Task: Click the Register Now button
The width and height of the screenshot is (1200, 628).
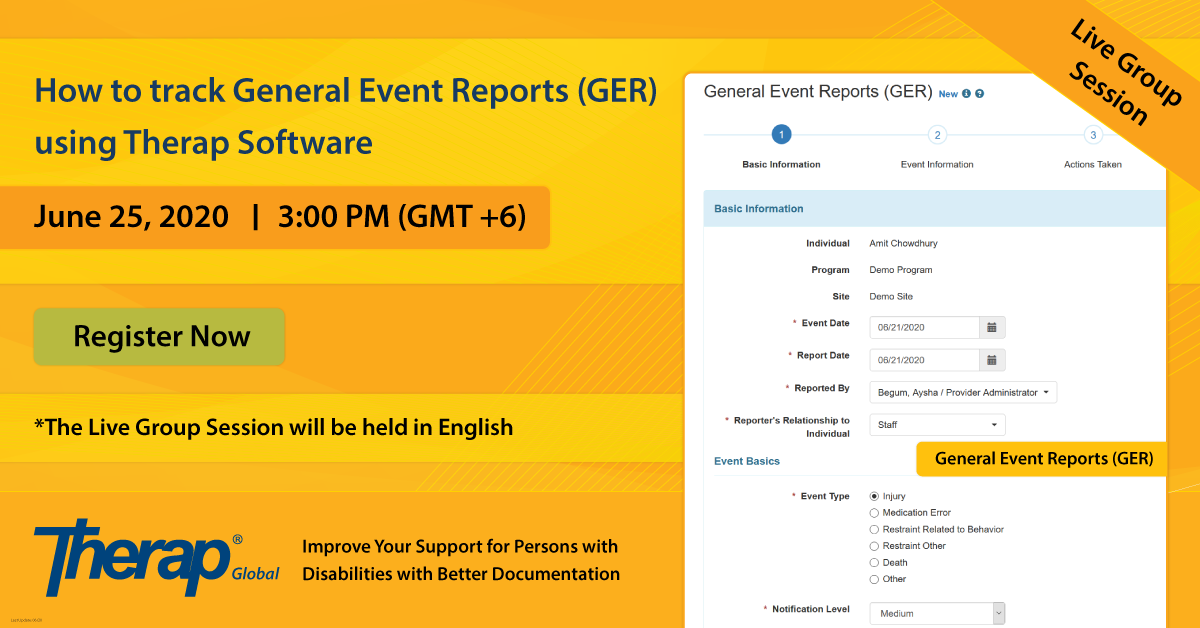Action: (x=160, y=337)
